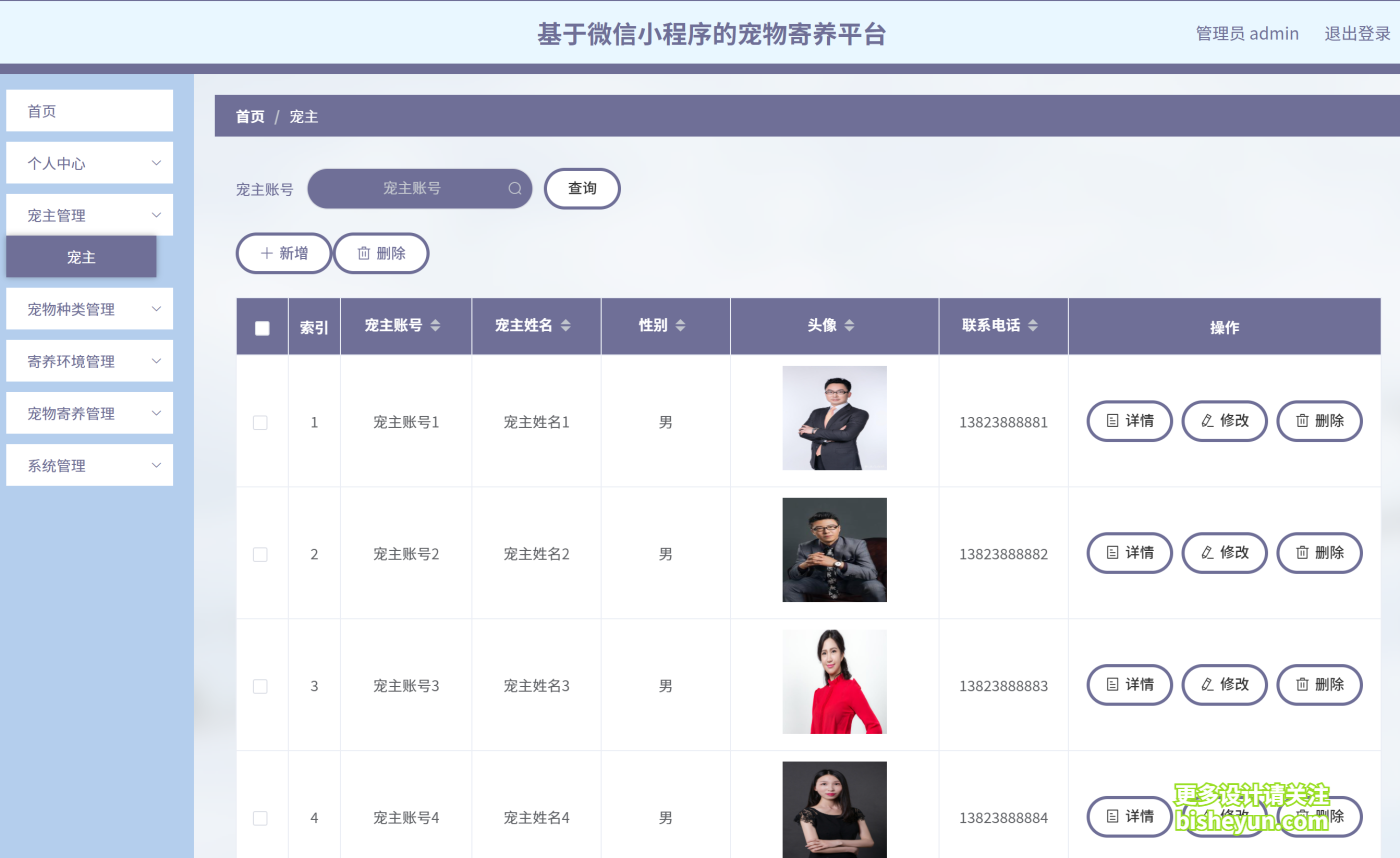Viewport: 1400px width, 858px height.
Task: Click 退出登录 to log out
Action: tap(1356, 33)
